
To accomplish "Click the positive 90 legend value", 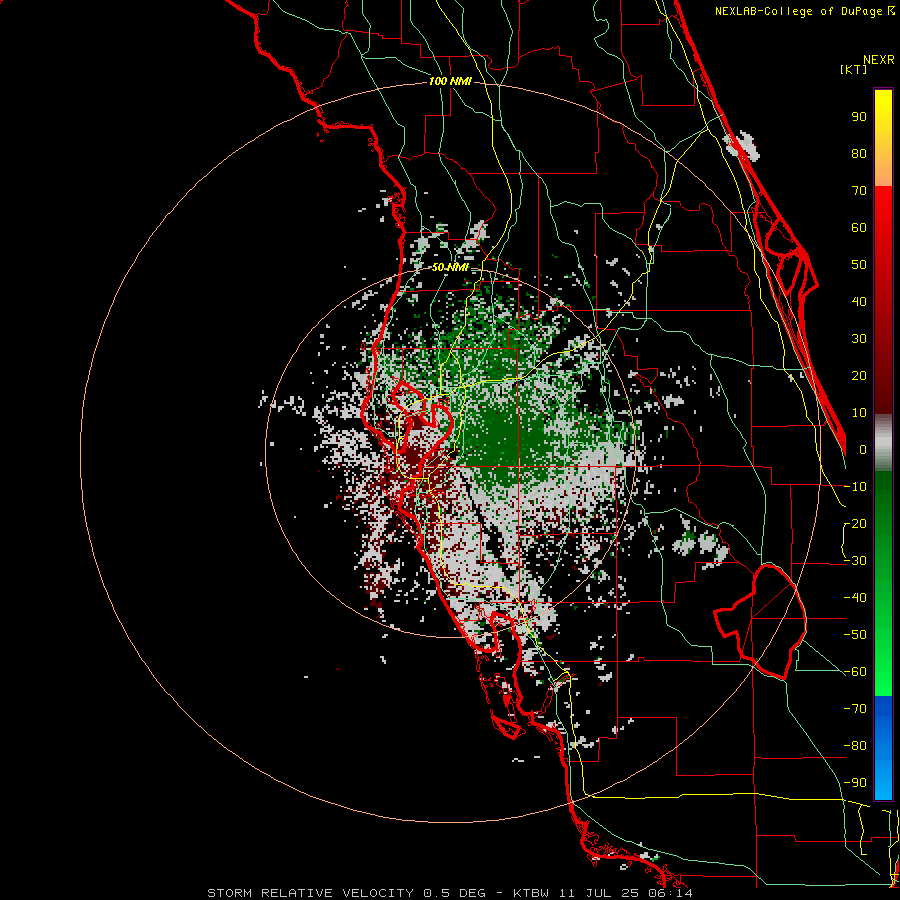I will click(x=859, y=117).
